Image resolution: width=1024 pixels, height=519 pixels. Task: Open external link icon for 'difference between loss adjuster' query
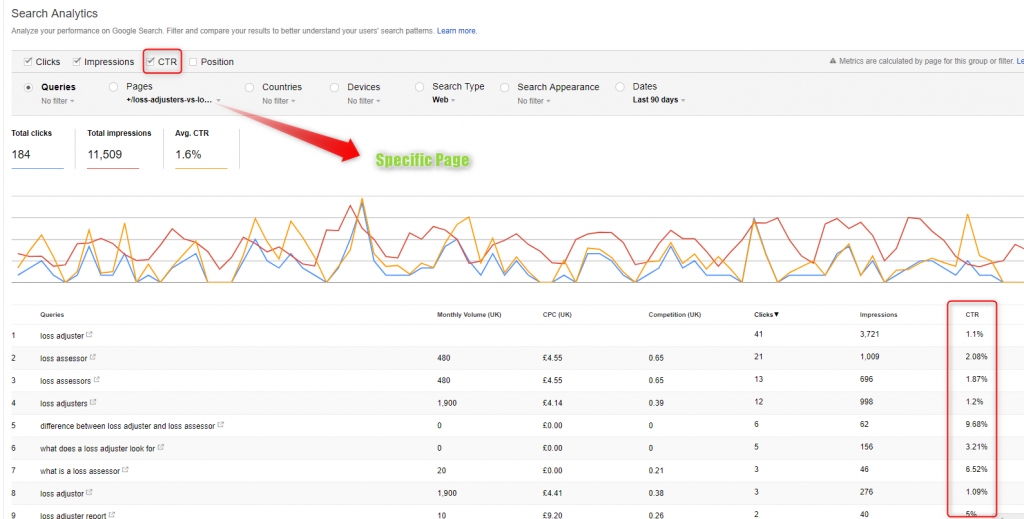(221, 424)
